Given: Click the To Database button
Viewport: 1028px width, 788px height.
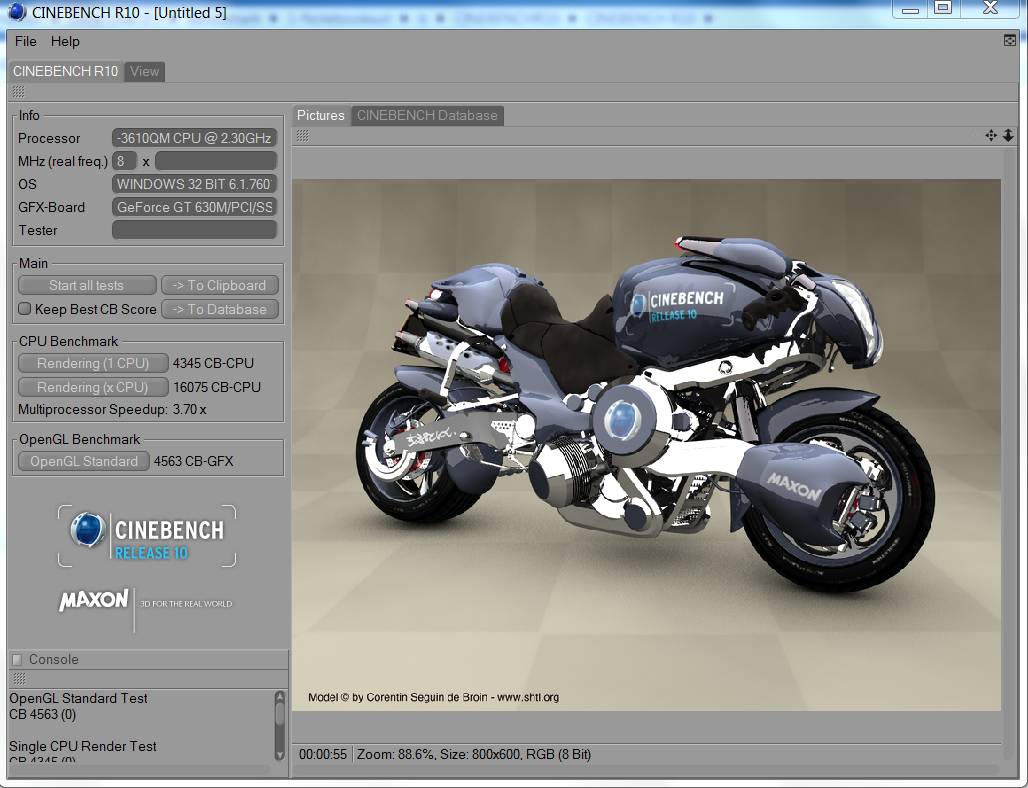Looking at the screenshot, I should pos(220,309).
